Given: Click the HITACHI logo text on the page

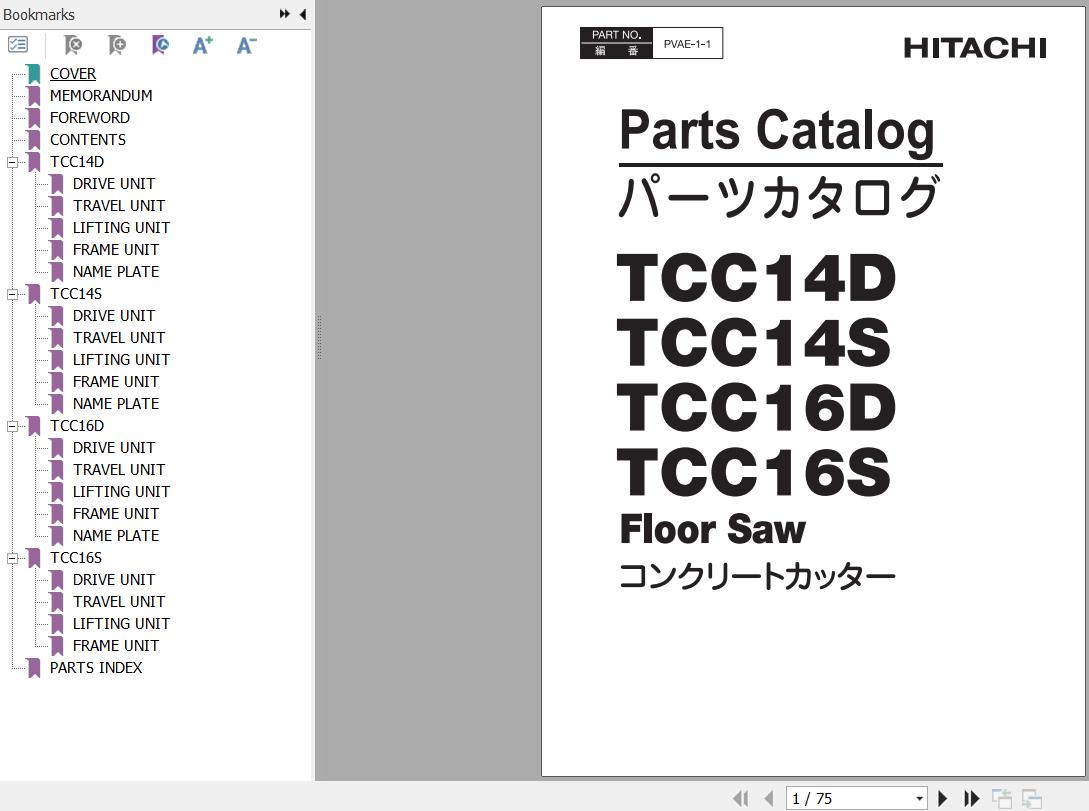Looking at the screenshot, I should 975,48.
